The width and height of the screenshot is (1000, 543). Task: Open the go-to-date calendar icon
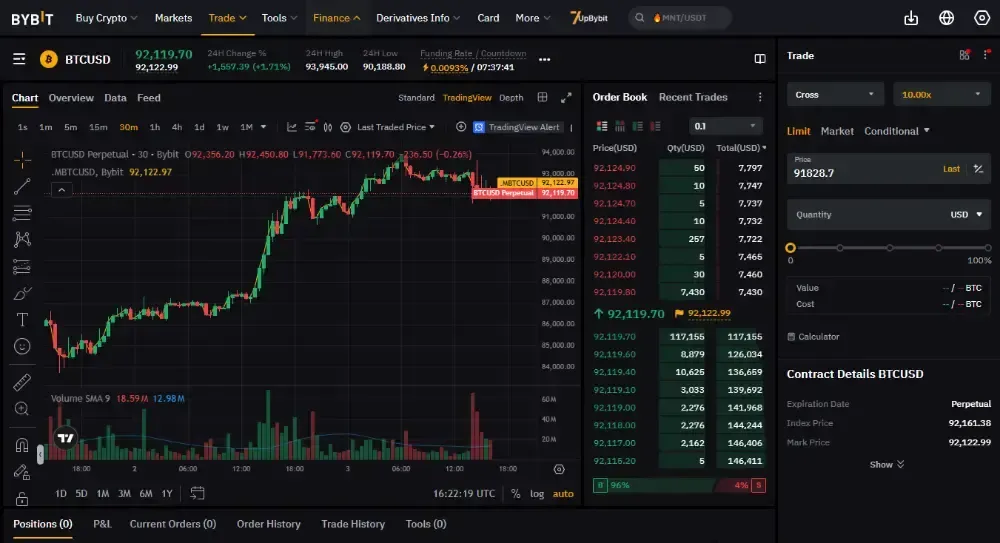[197, 493]
